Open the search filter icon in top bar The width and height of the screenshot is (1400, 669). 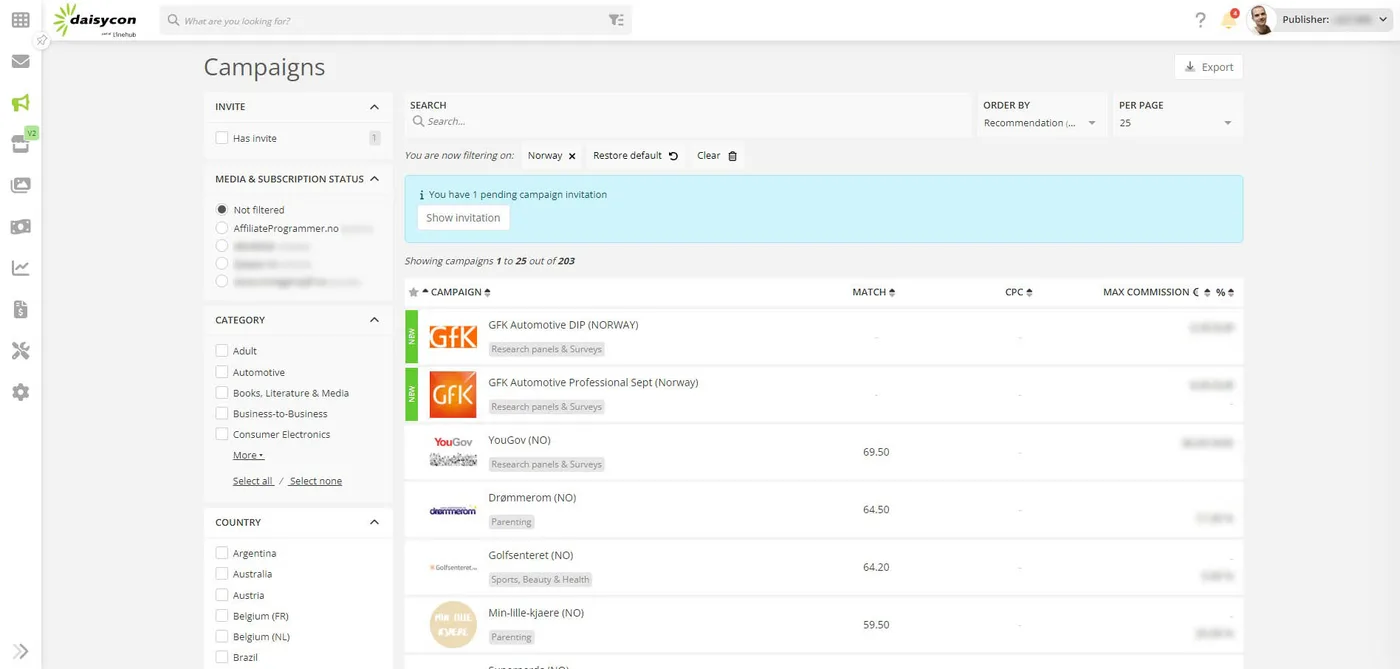tap(617, 20)
